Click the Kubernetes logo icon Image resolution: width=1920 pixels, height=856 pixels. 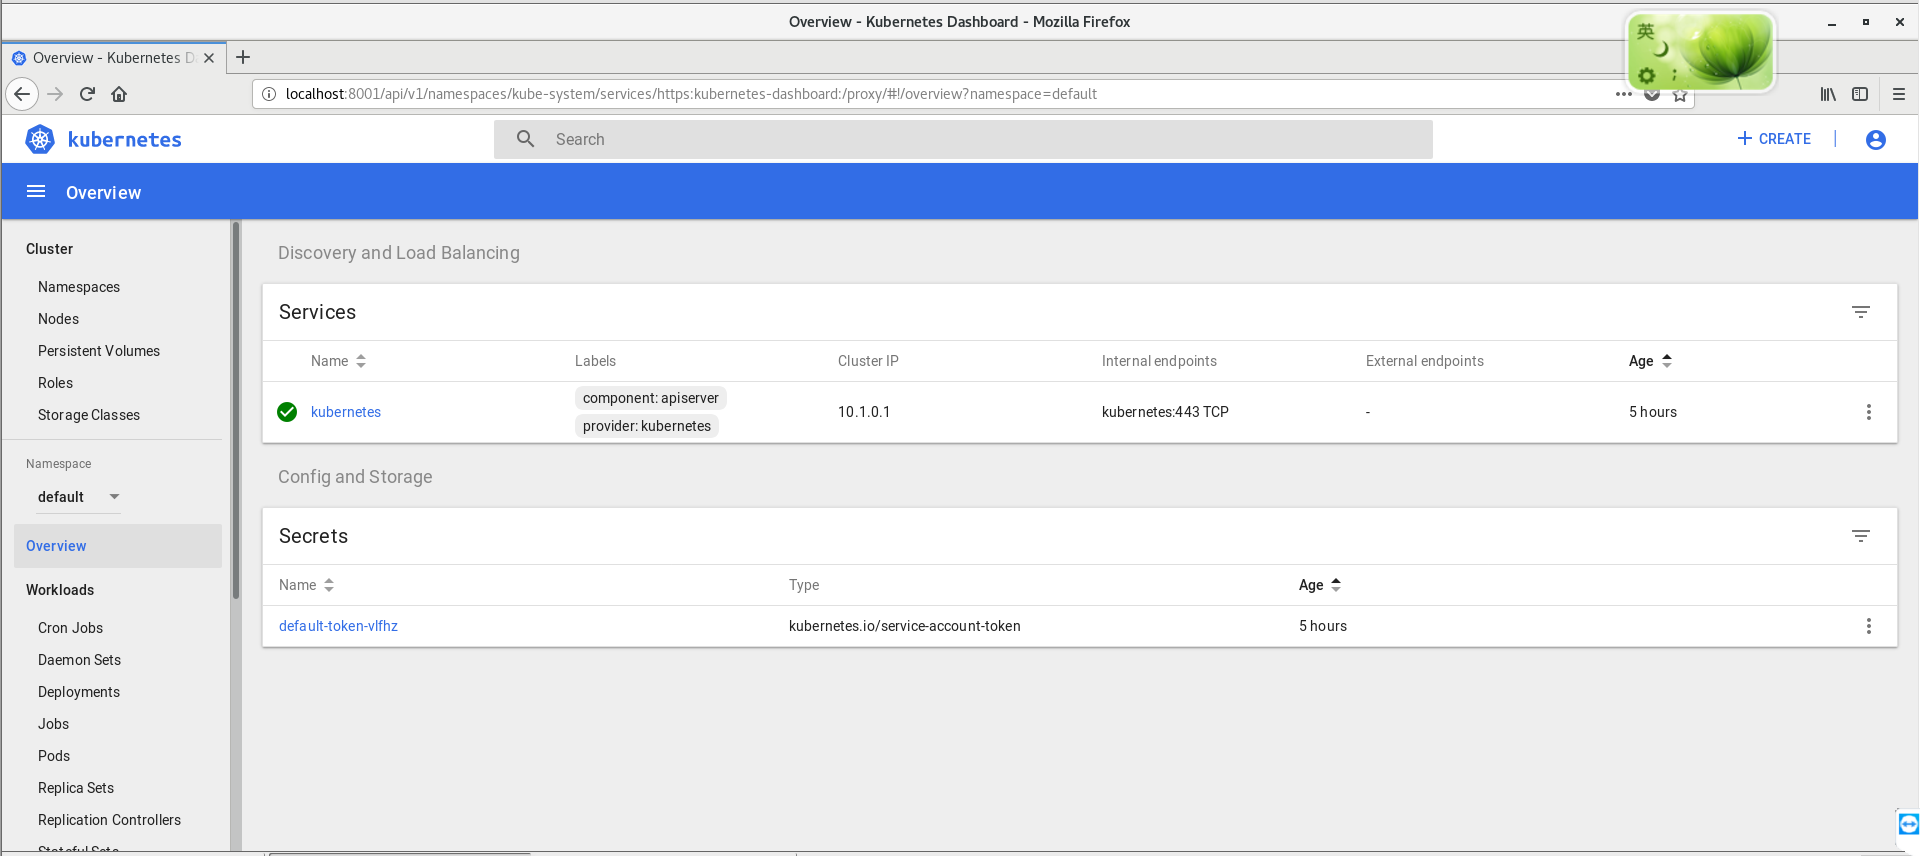tap(40, 139)
